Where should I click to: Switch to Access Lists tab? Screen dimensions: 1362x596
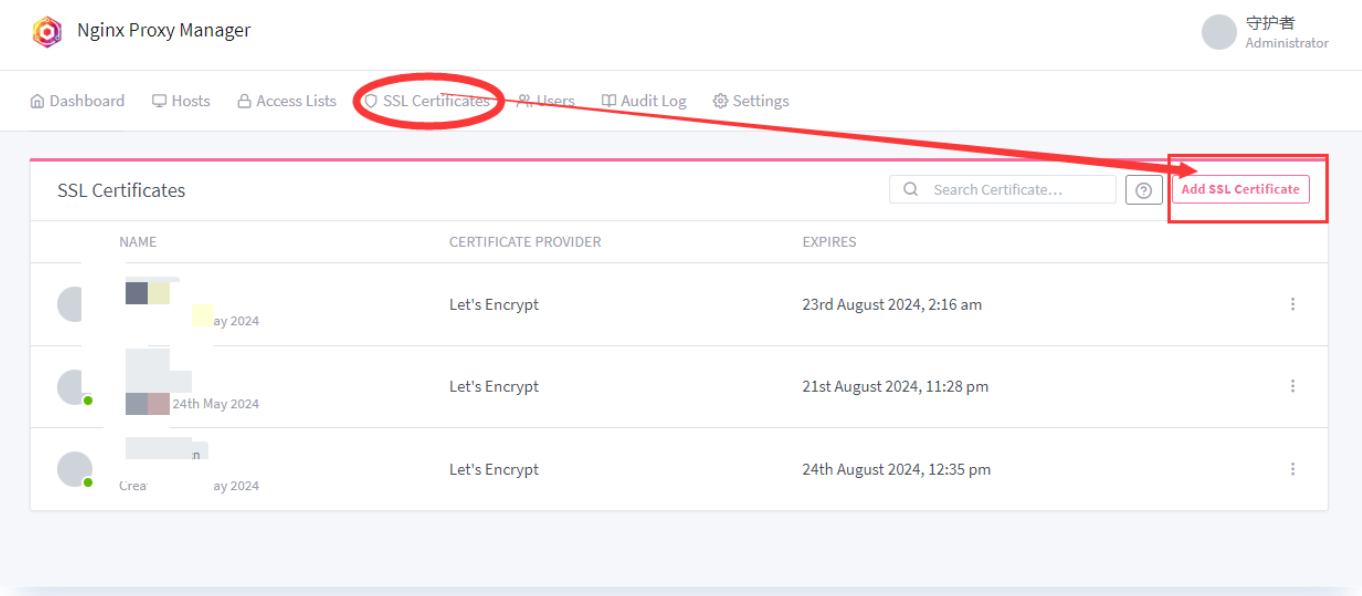click(287, 101)
